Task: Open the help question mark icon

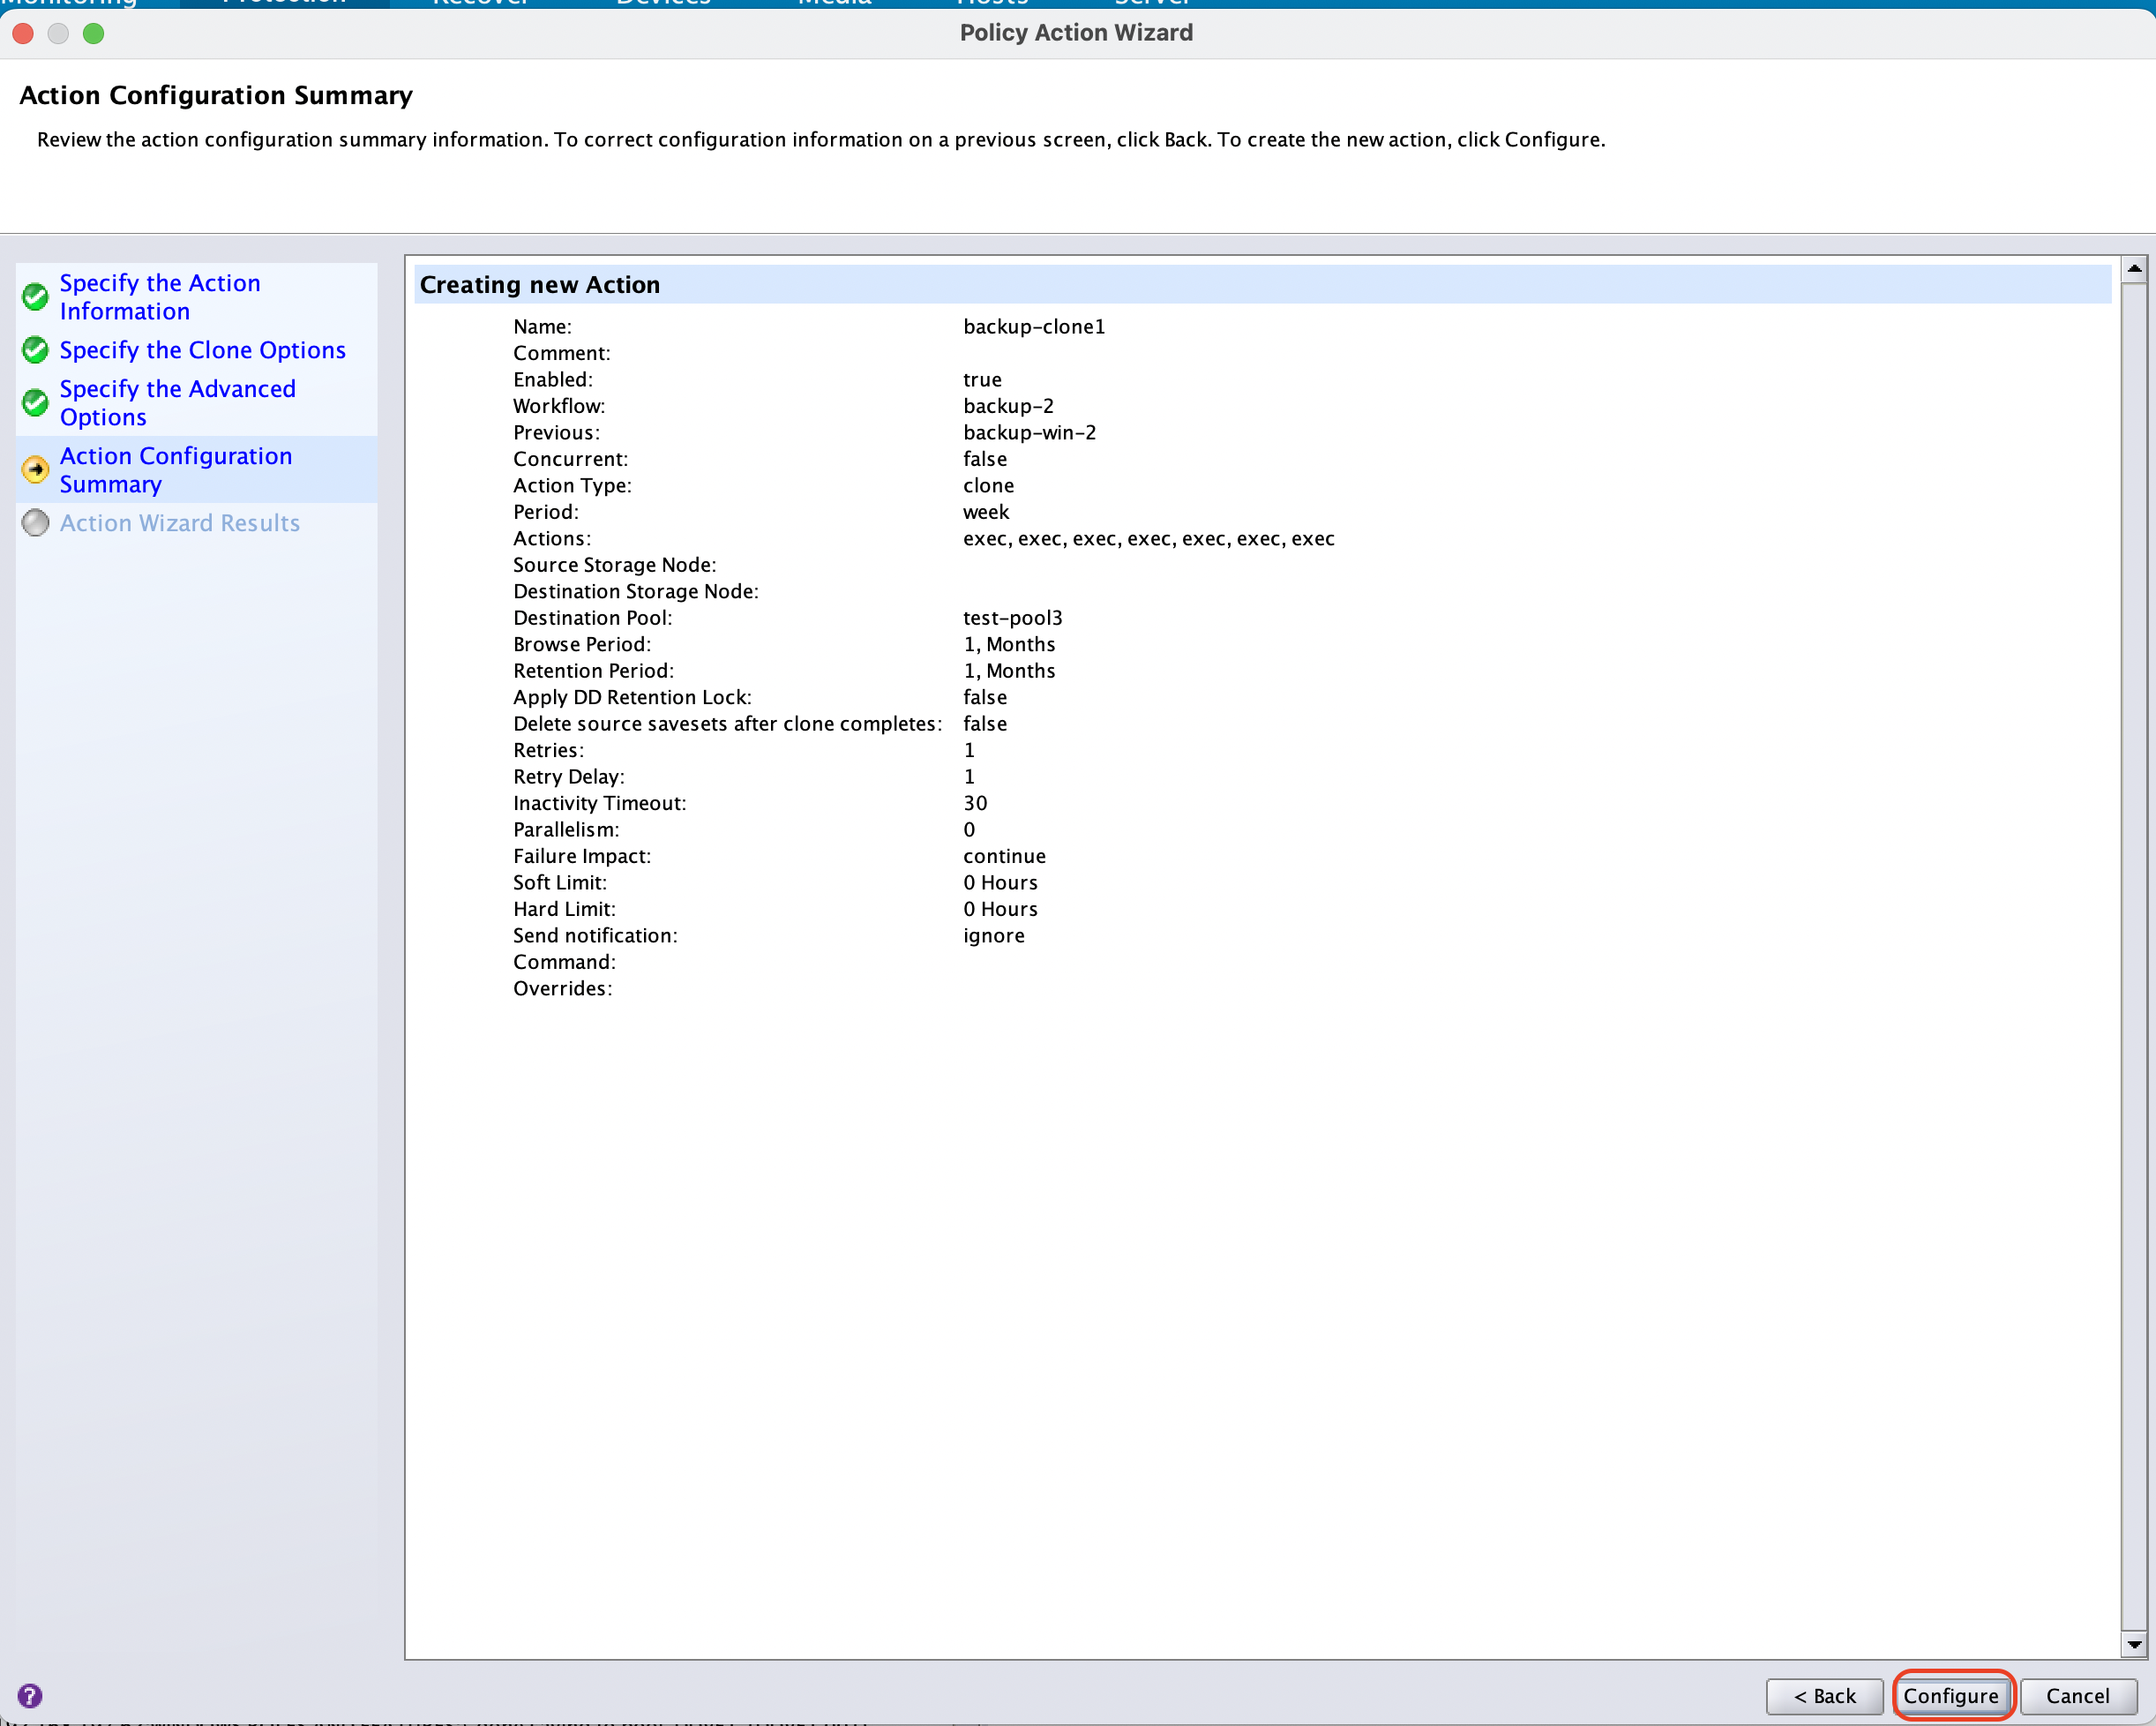Action: (30, 1695)
